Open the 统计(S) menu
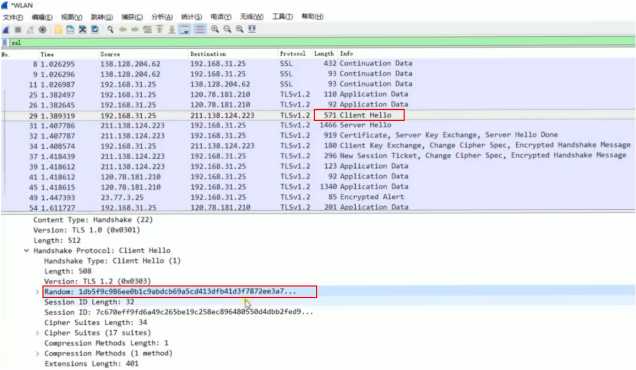The width and height of the screenshot is (636, 370). click(x=191, y=17)
